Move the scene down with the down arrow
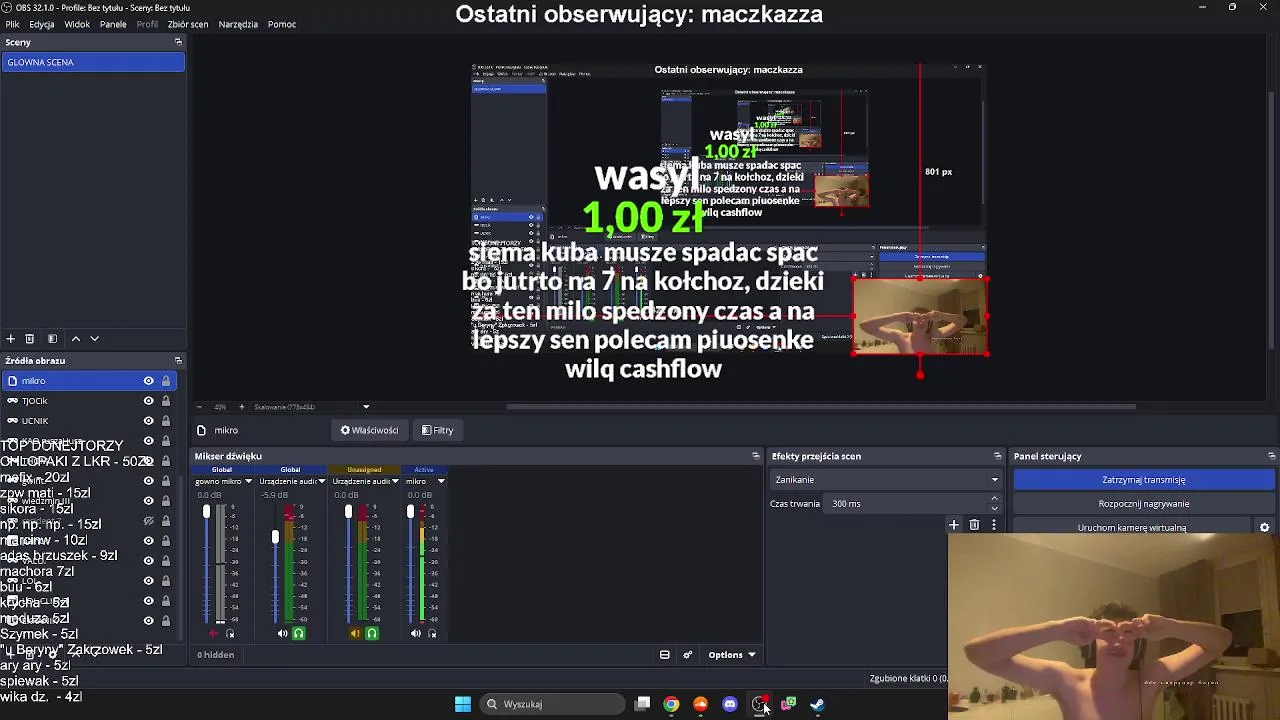 pyautogui.click(x=95, y=339)
